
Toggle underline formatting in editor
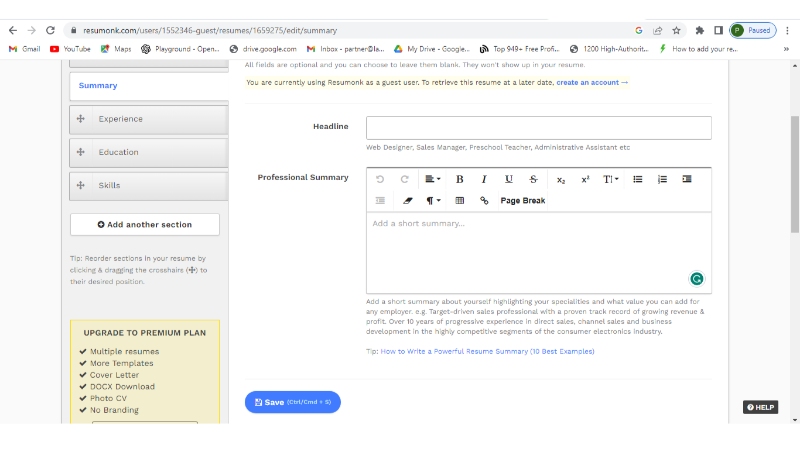point(509,179)
